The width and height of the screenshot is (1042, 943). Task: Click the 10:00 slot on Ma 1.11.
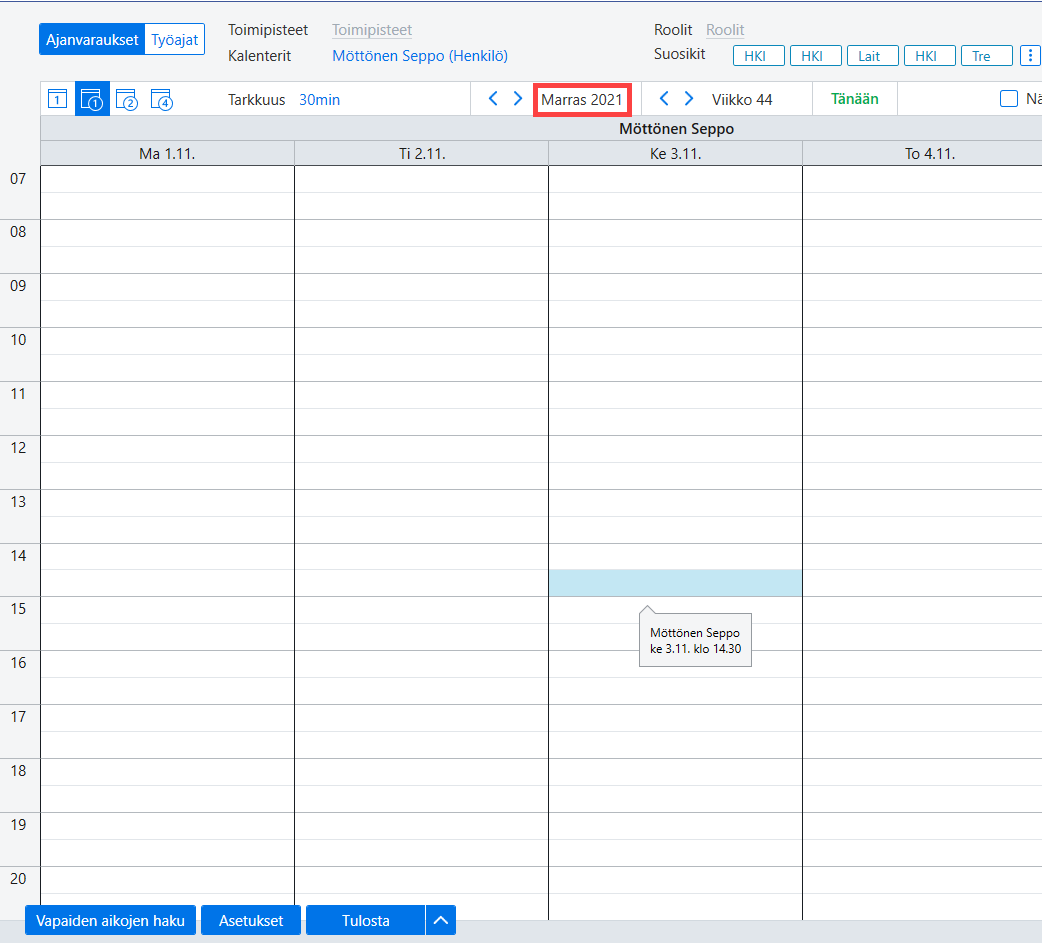tap(167, 341)
